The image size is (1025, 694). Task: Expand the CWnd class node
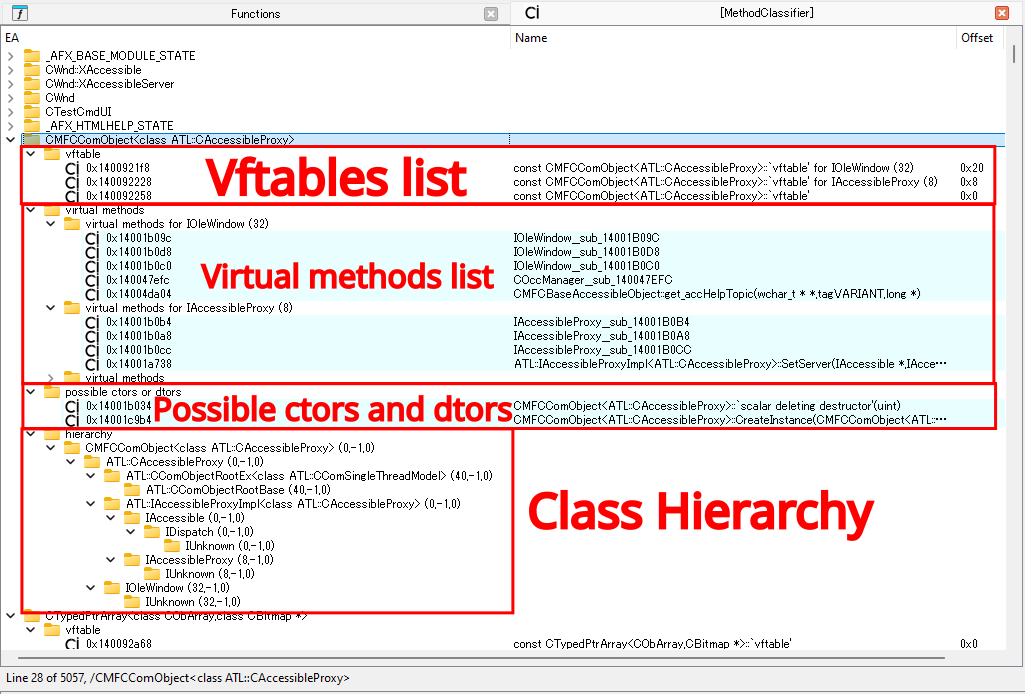click(10, 98)
